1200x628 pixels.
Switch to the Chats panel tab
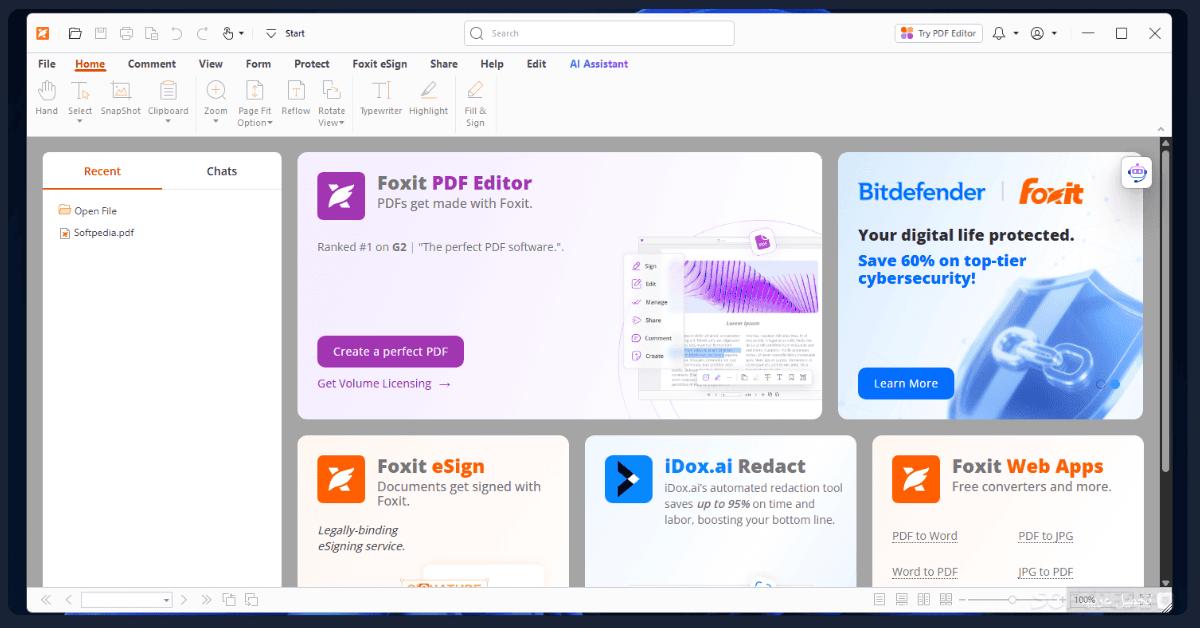pos(222,171)
